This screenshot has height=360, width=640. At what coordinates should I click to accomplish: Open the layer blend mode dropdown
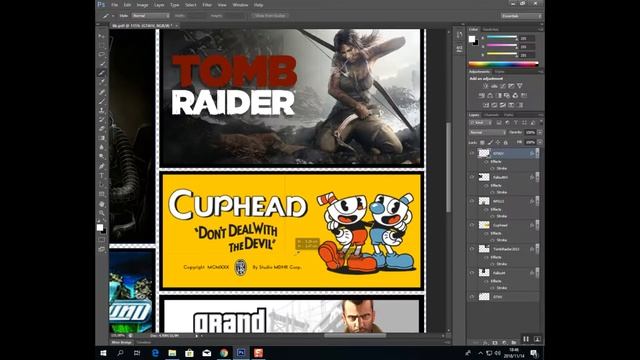pyautogui.click(x=487, y=133)
